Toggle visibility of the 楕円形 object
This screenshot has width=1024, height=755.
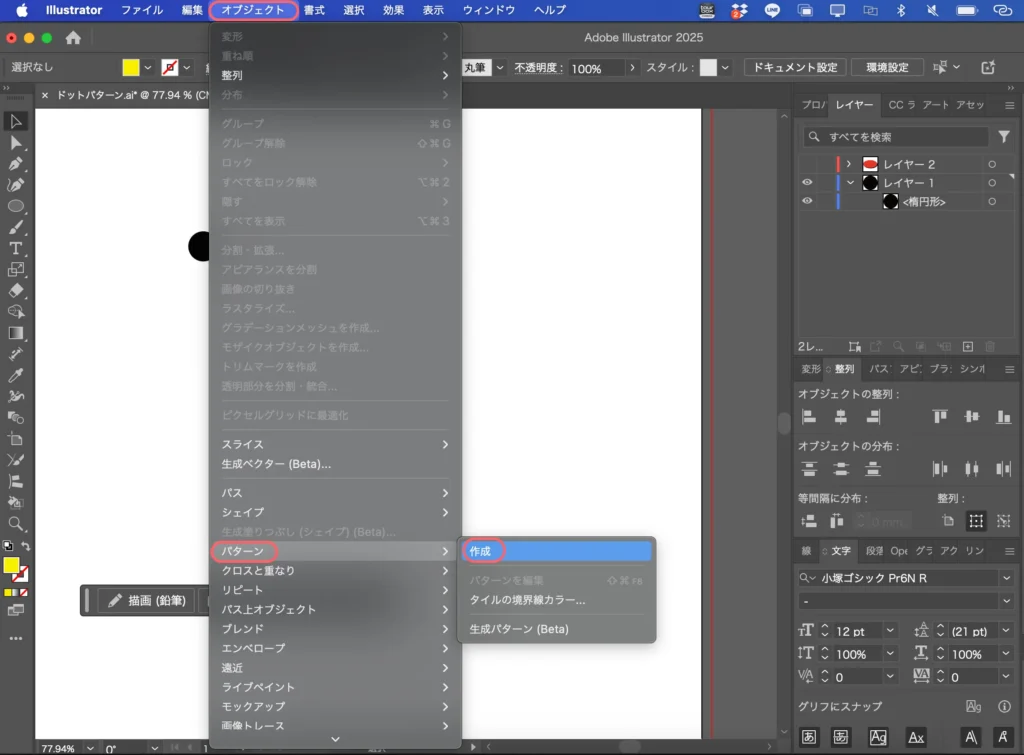pos(807,200)
